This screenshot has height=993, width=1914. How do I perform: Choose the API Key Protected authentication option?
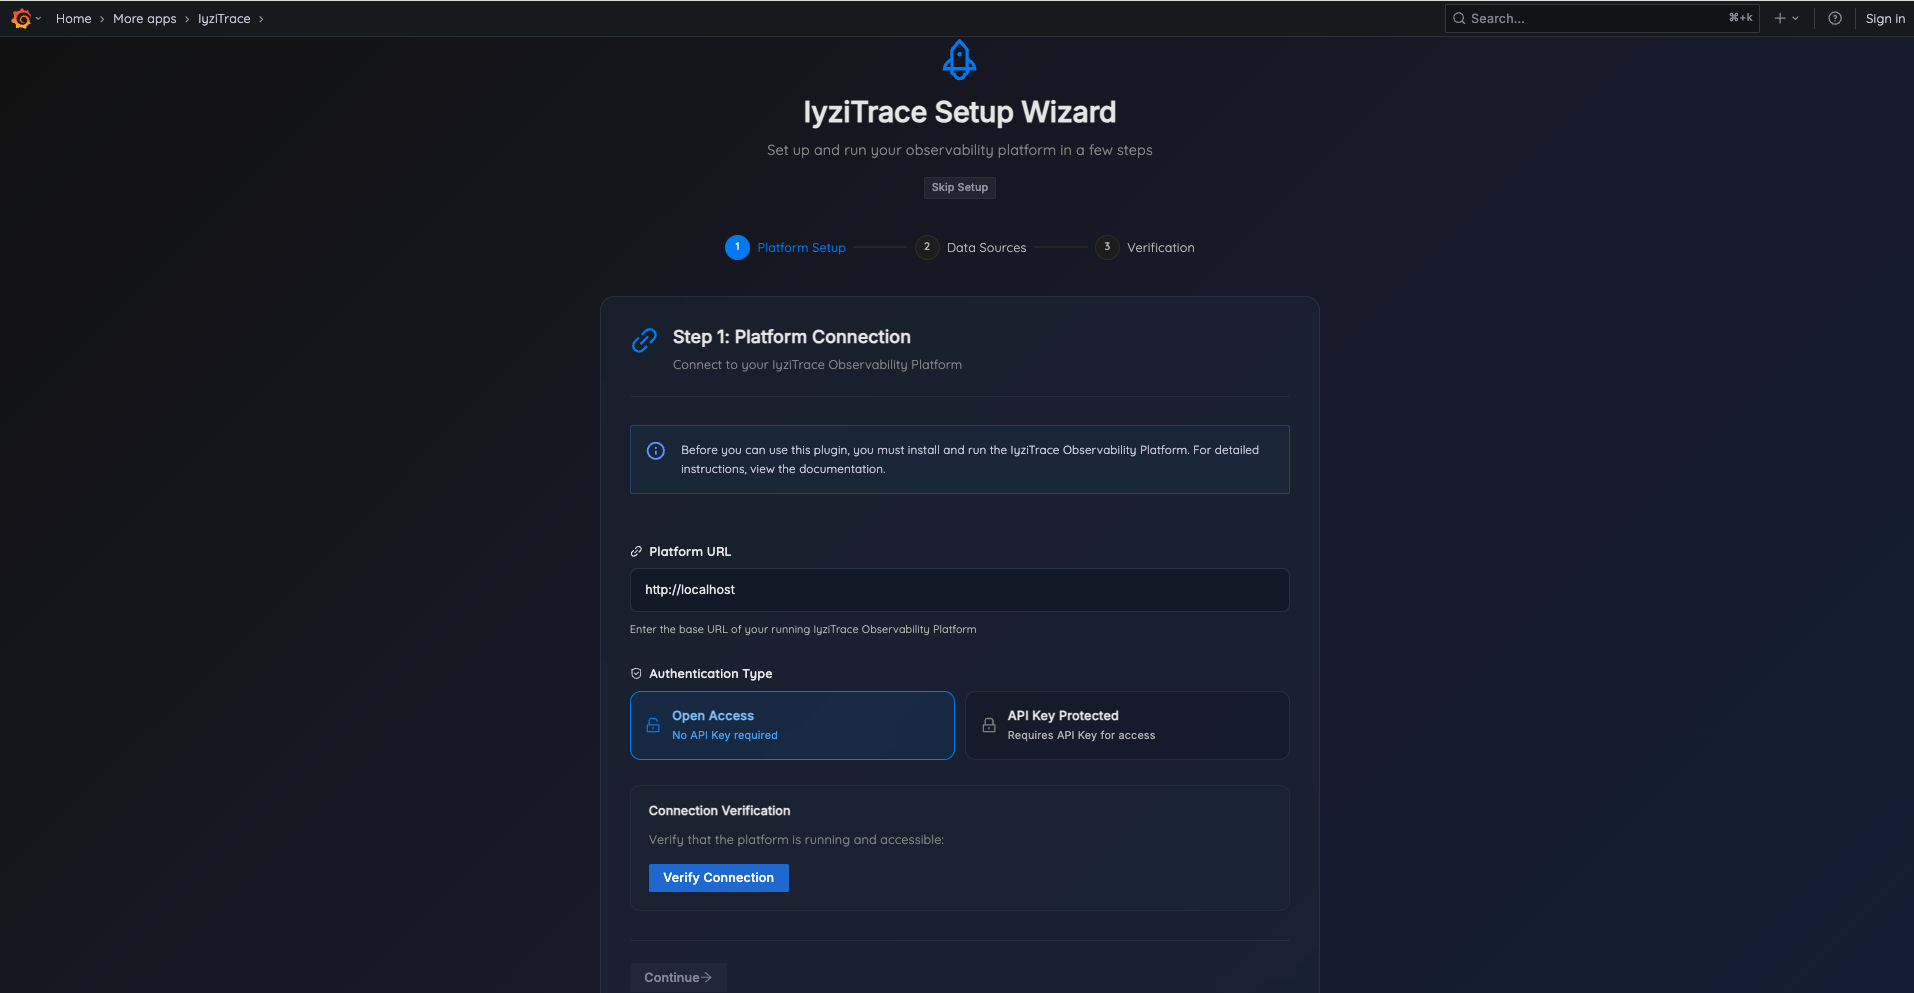(x=1126, y=724)
